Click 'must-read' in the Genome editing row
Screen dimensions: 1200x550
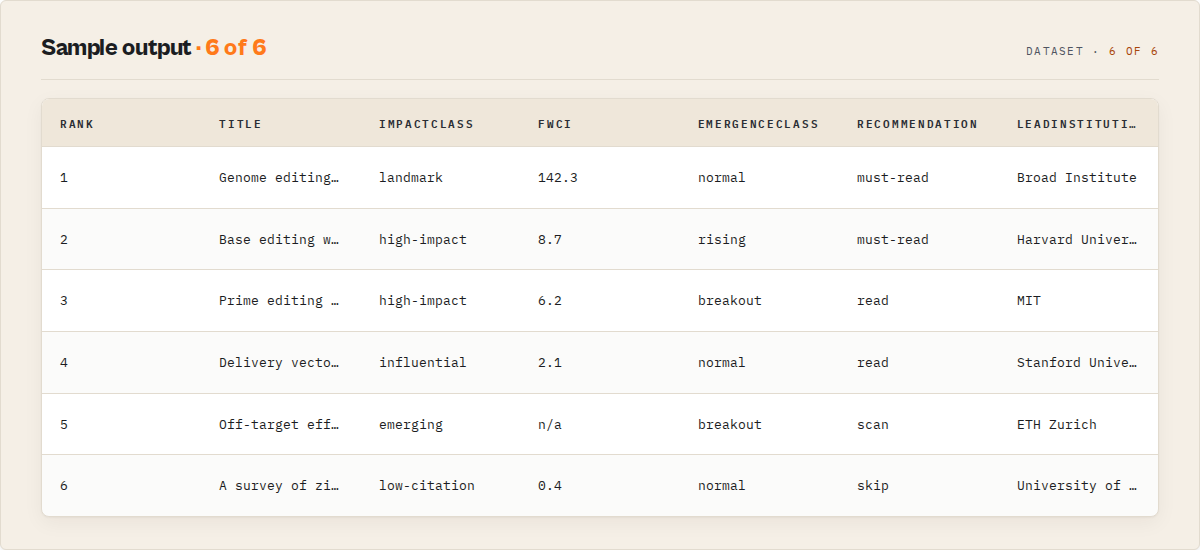pos(893,178)
